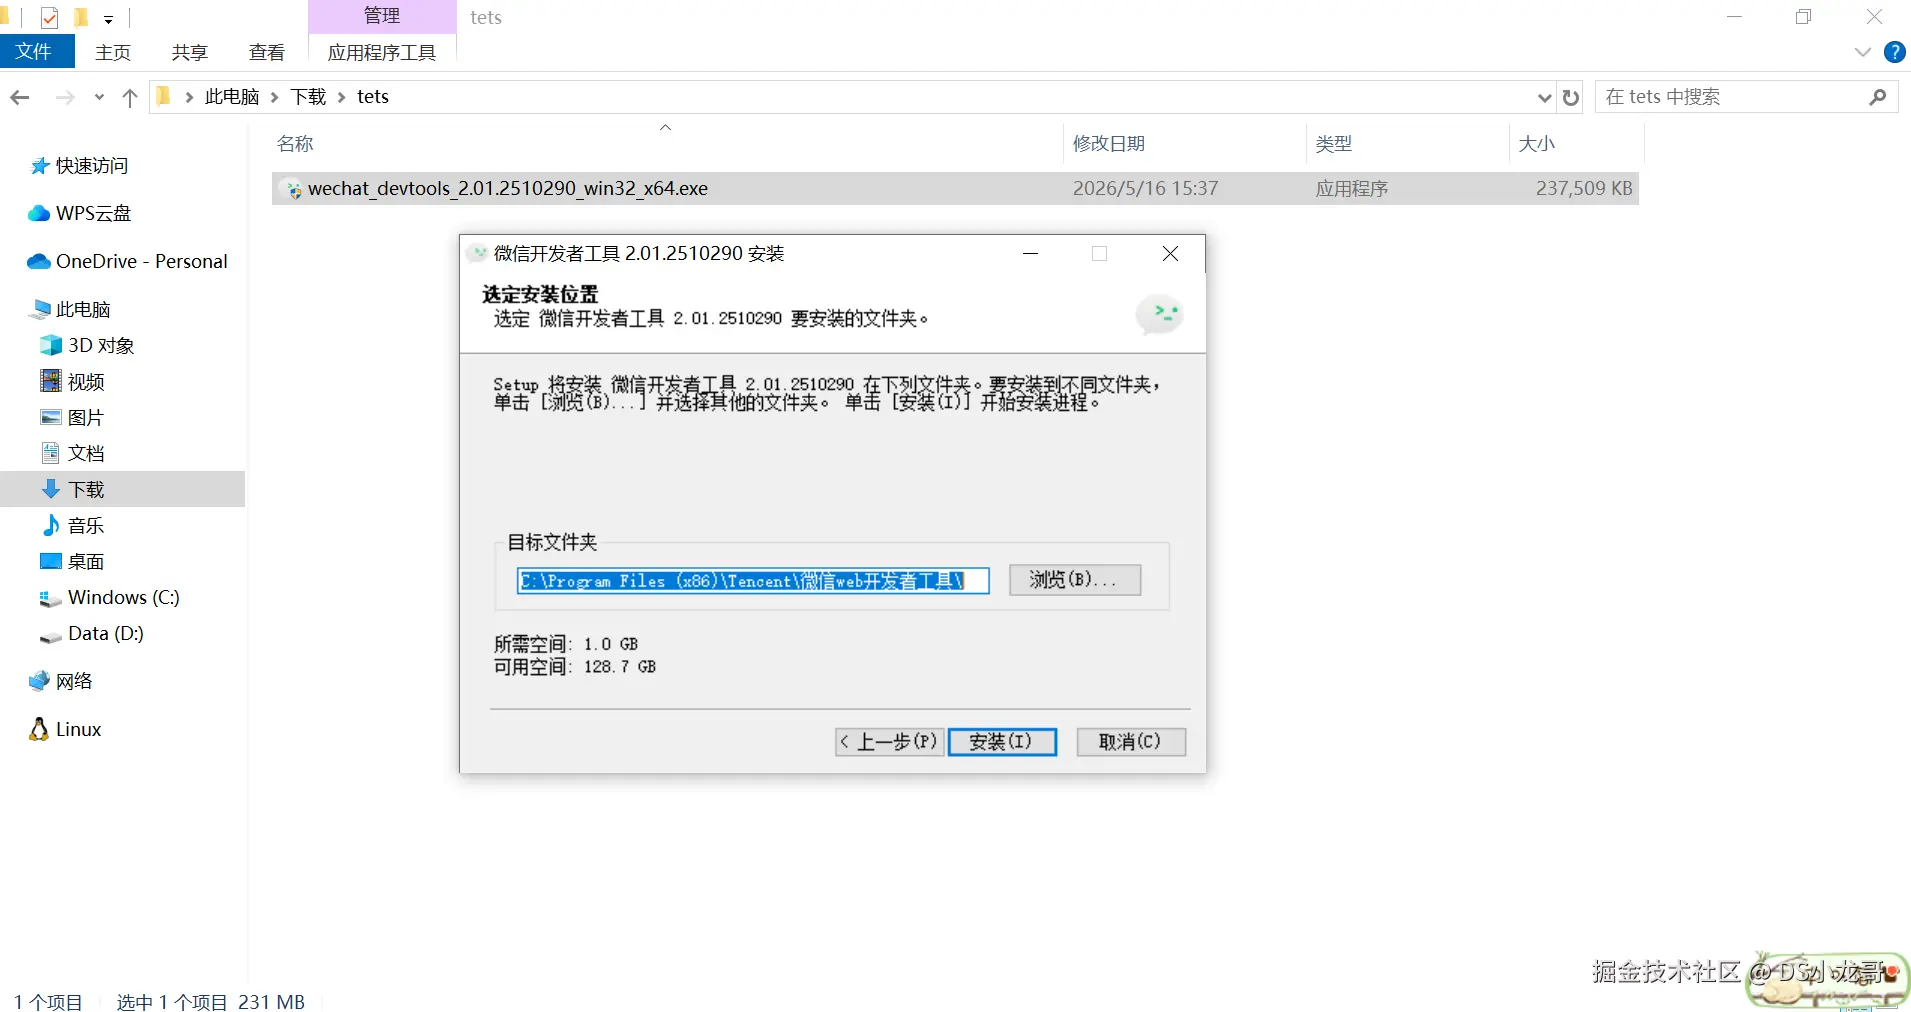Screen dimensions: 1911x1012
Task: Open WPS云盘 in the sidebar
Action: click(x=80, y=214)
